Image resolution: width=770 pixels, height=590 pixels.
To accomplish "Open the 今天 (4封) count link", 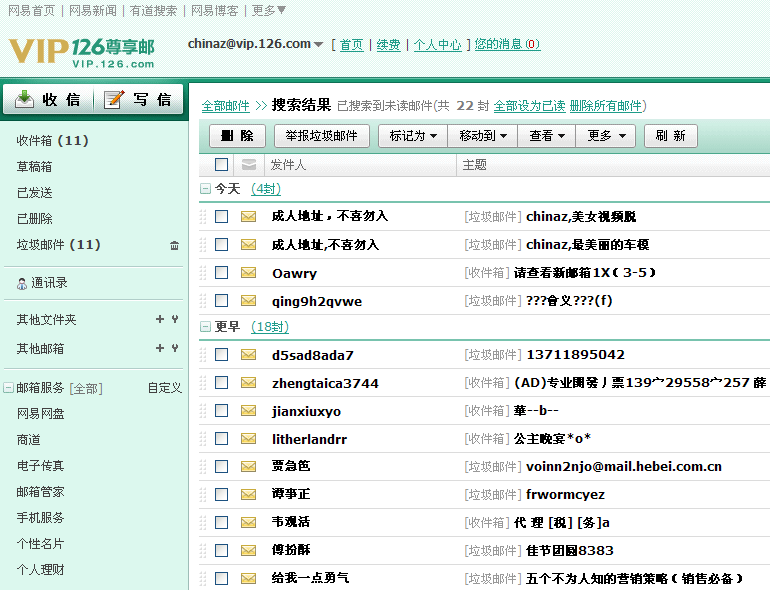I will (266, 189).
